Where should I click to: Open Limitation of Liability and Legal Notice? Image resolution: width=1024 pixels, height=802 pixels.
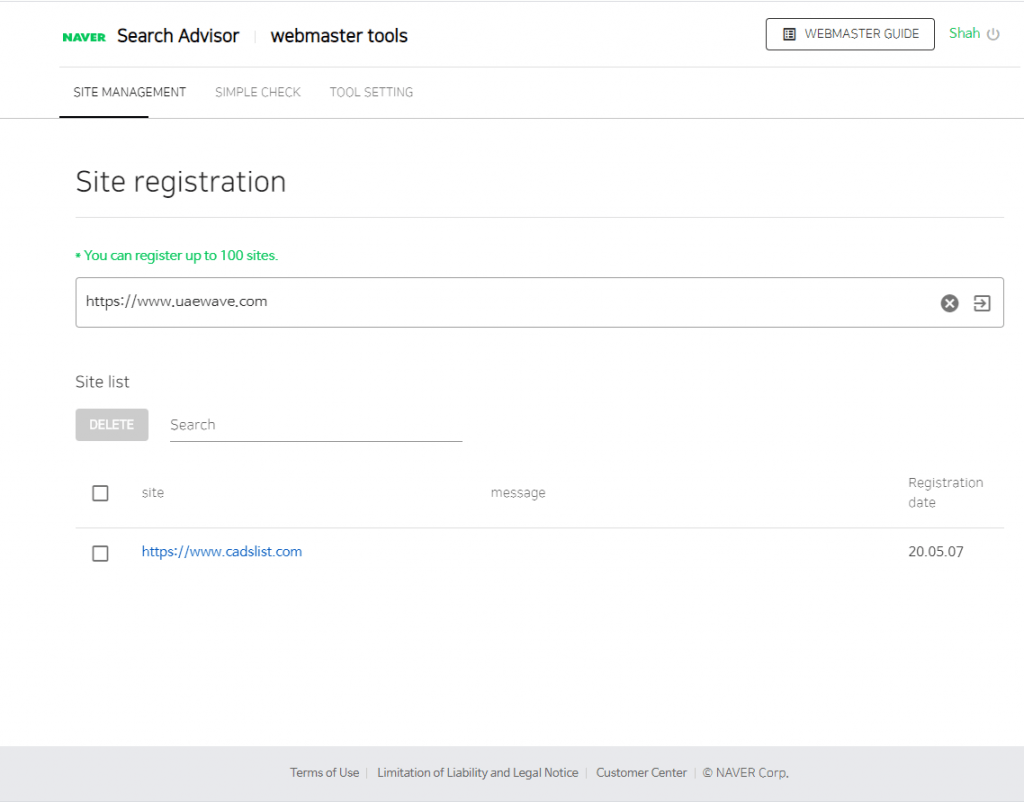tap(477, 773)
